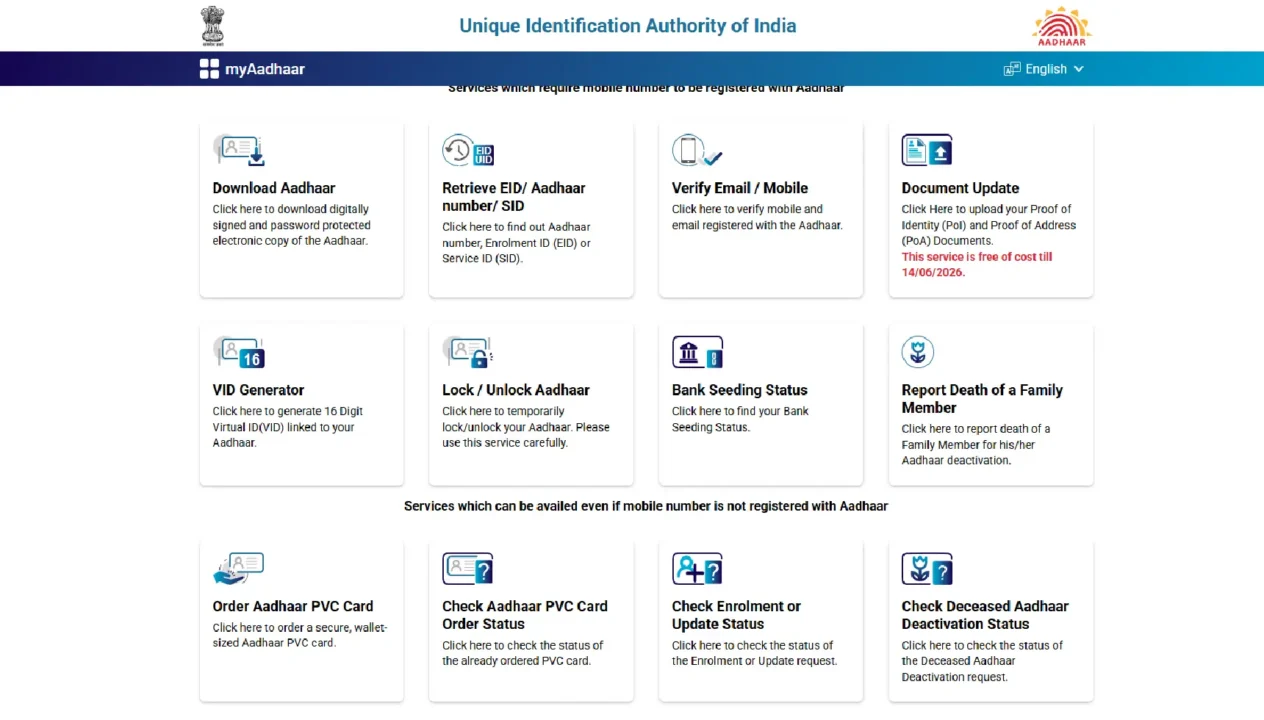Open the Verify Email / Mobile service
The width and height of the screenshot is (1264, 720).
[x=761, y=210]
